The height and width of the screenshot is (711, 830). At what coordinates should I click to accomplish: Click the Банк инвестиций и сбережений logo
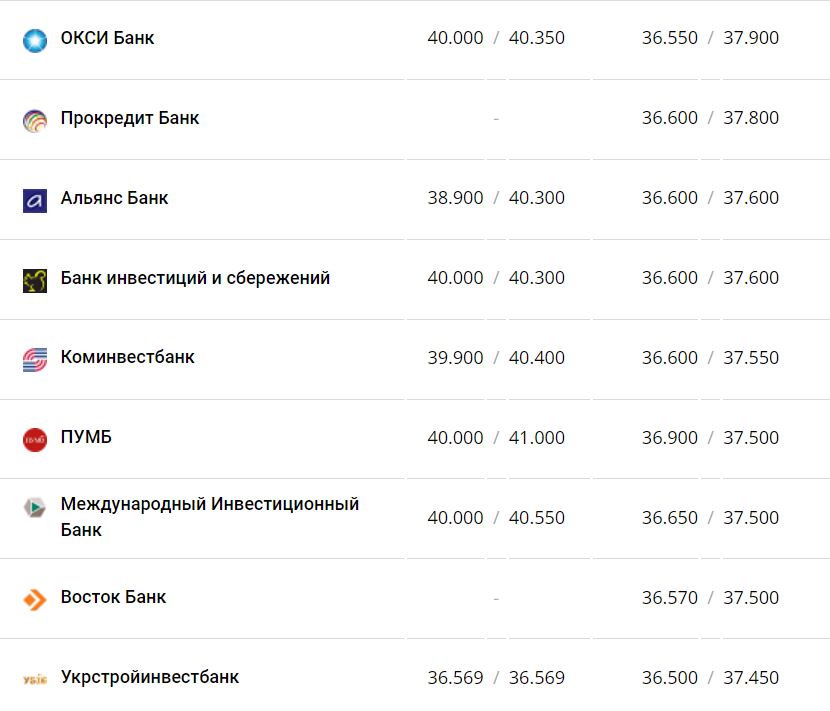(35, 280)
